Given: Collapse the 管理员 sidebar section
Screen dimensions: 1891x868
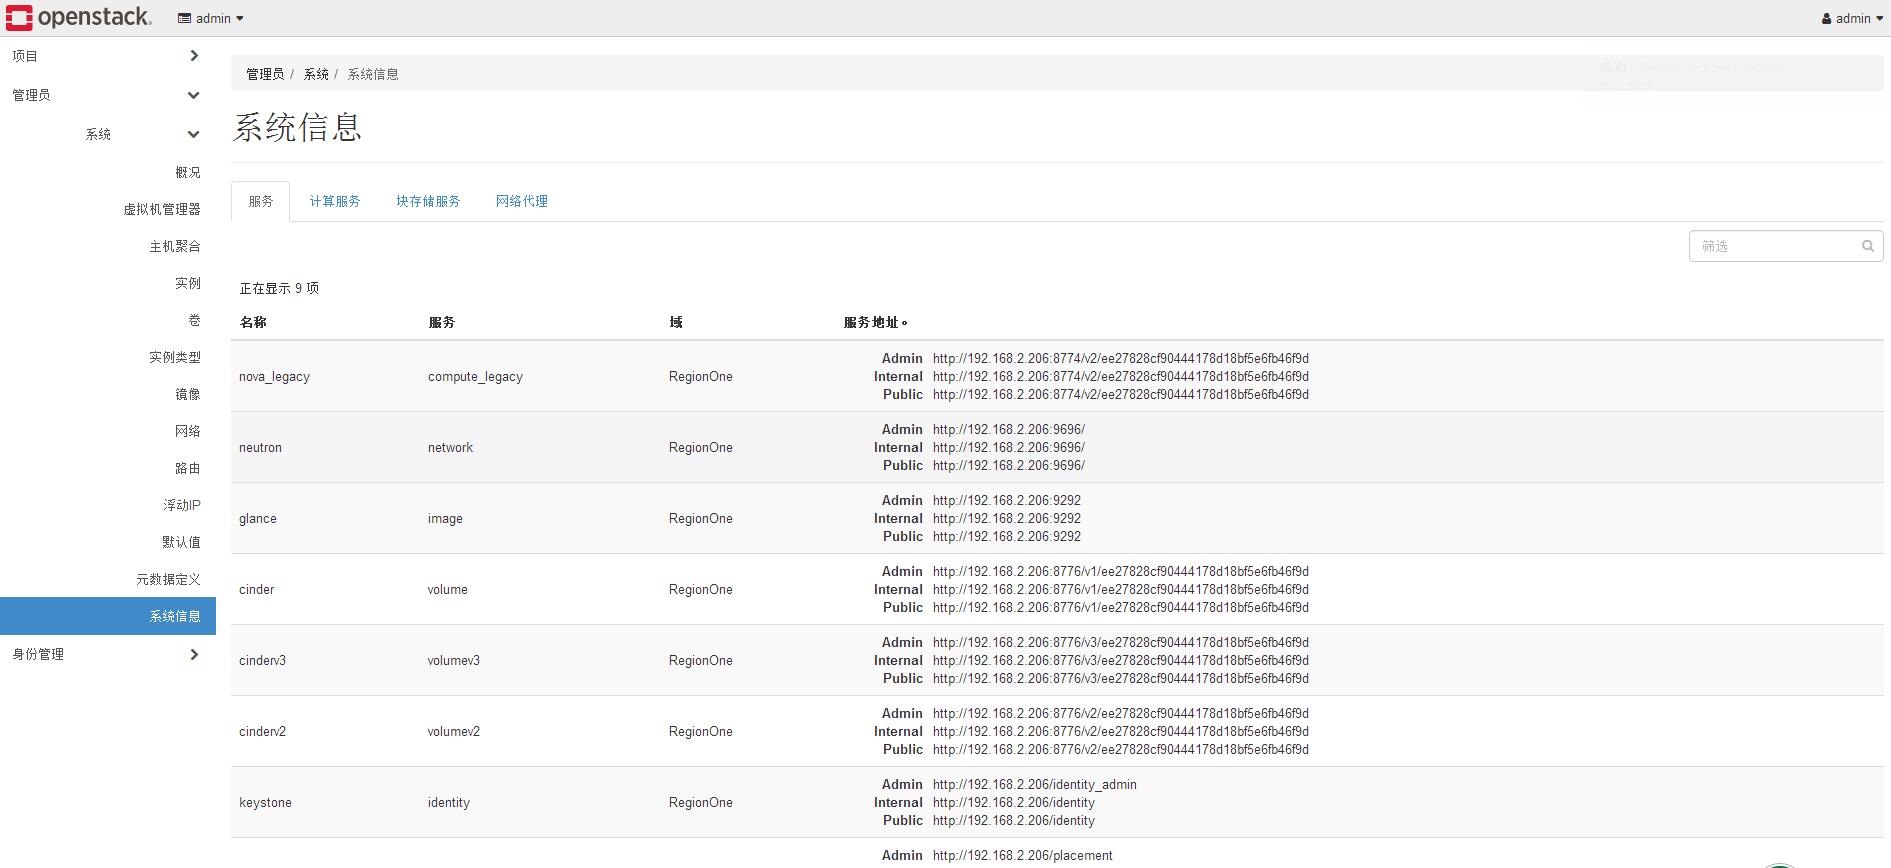Looking at the screenshot, I should pyautogui.click(x=194, y=95).
